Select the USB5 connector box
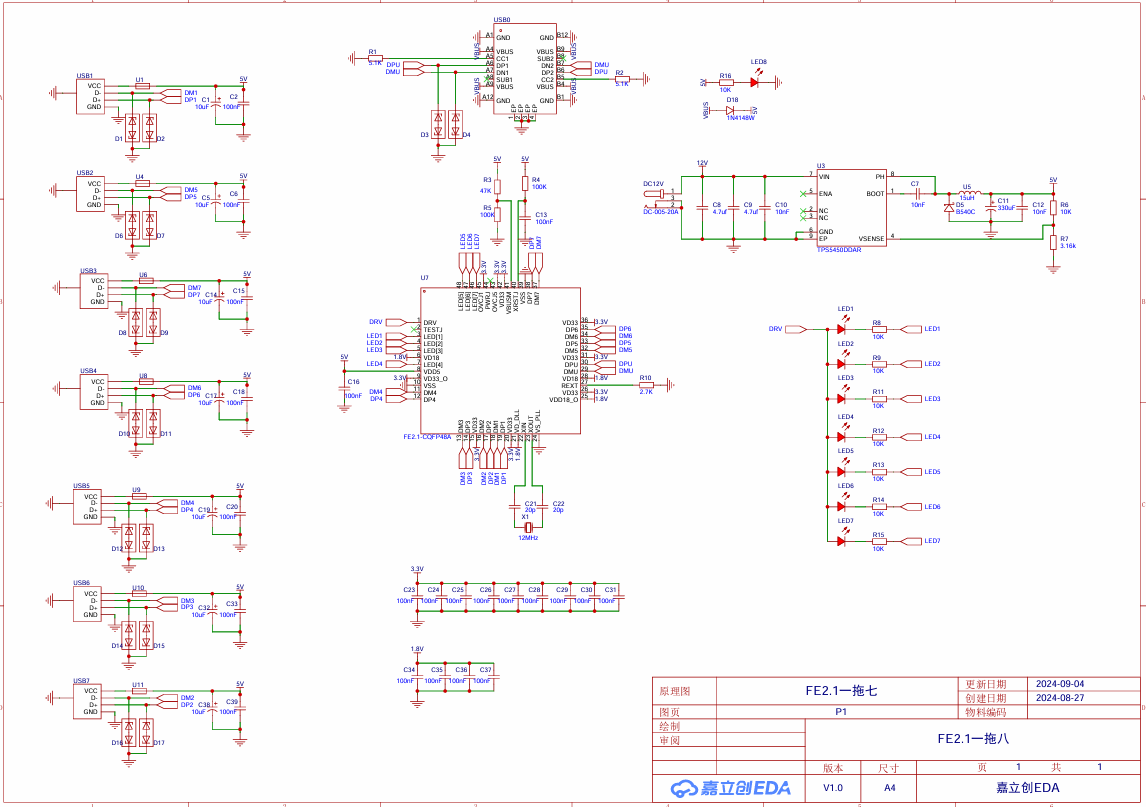Viewport: 1146px width, 807px height. pos(87,507)
